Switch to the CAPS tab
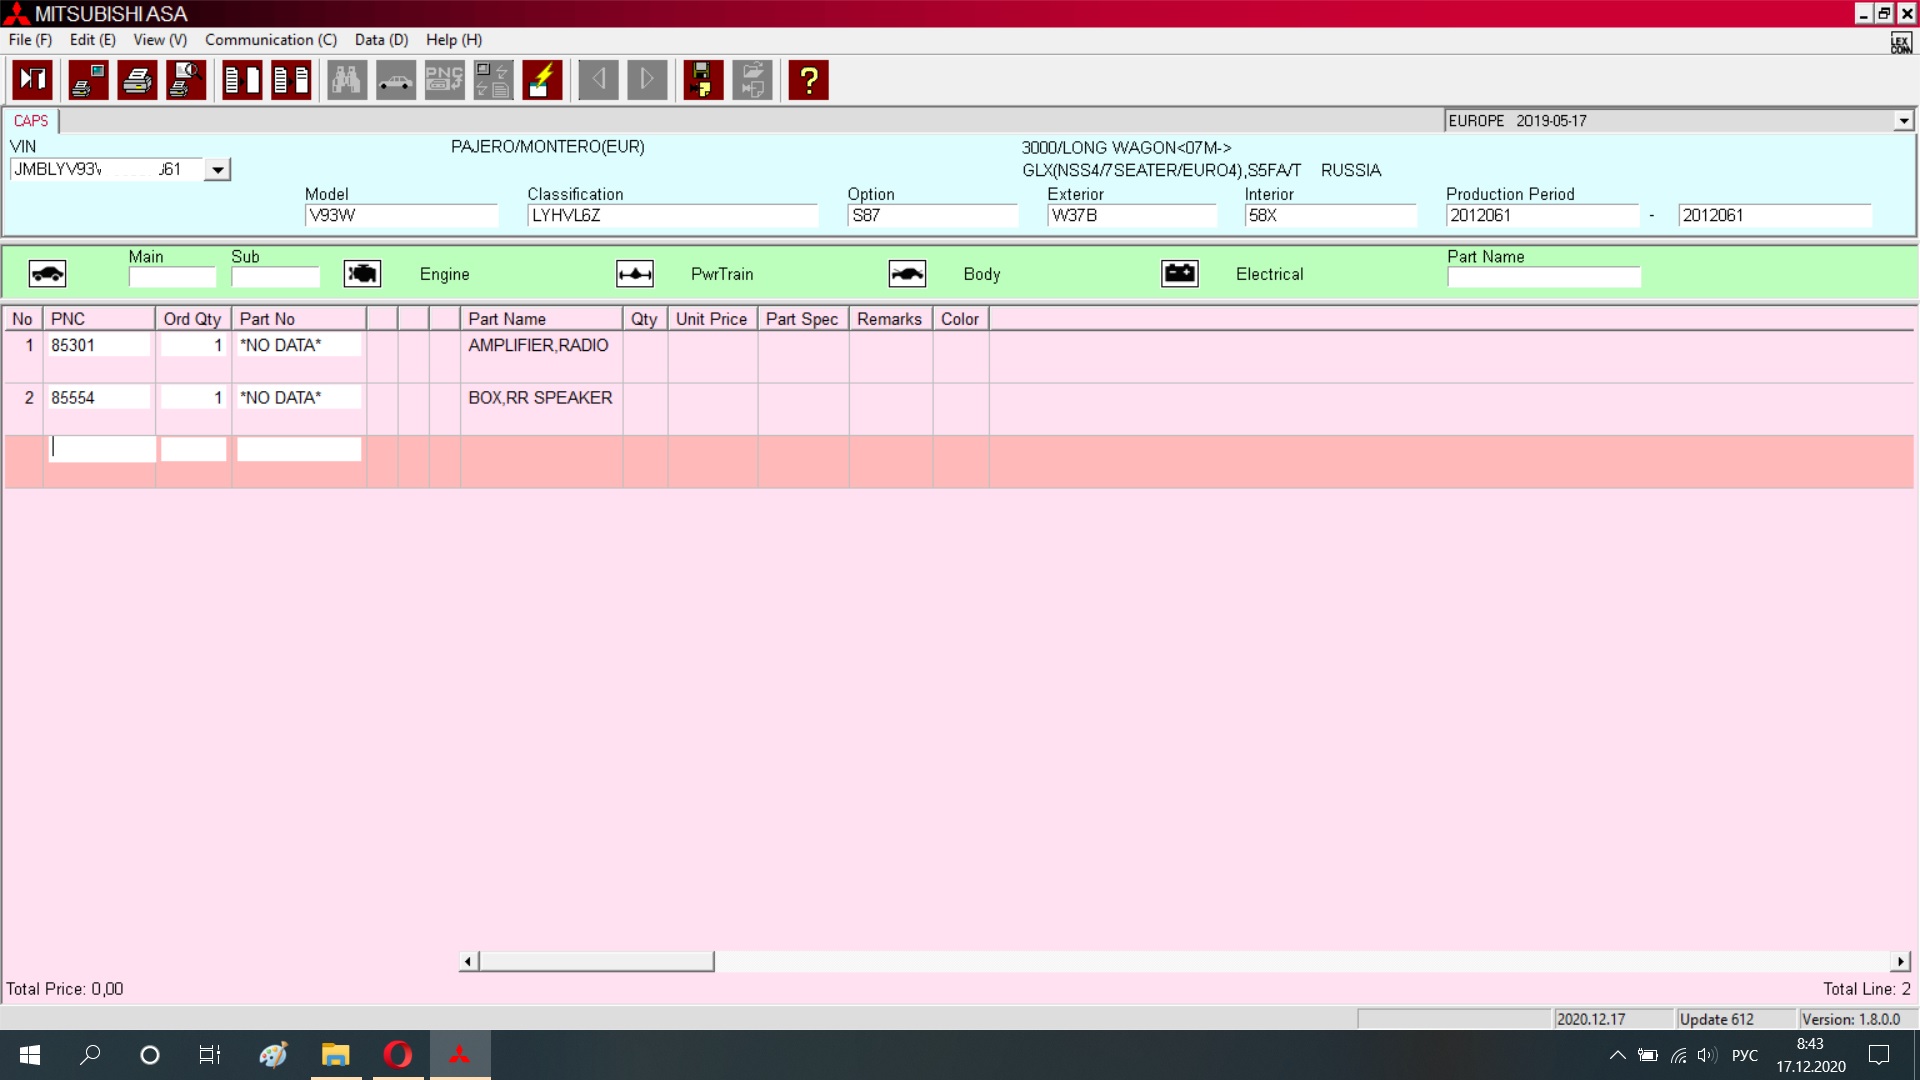Viewport: 1920px width, 1080px height. click(x=31, y=121)
